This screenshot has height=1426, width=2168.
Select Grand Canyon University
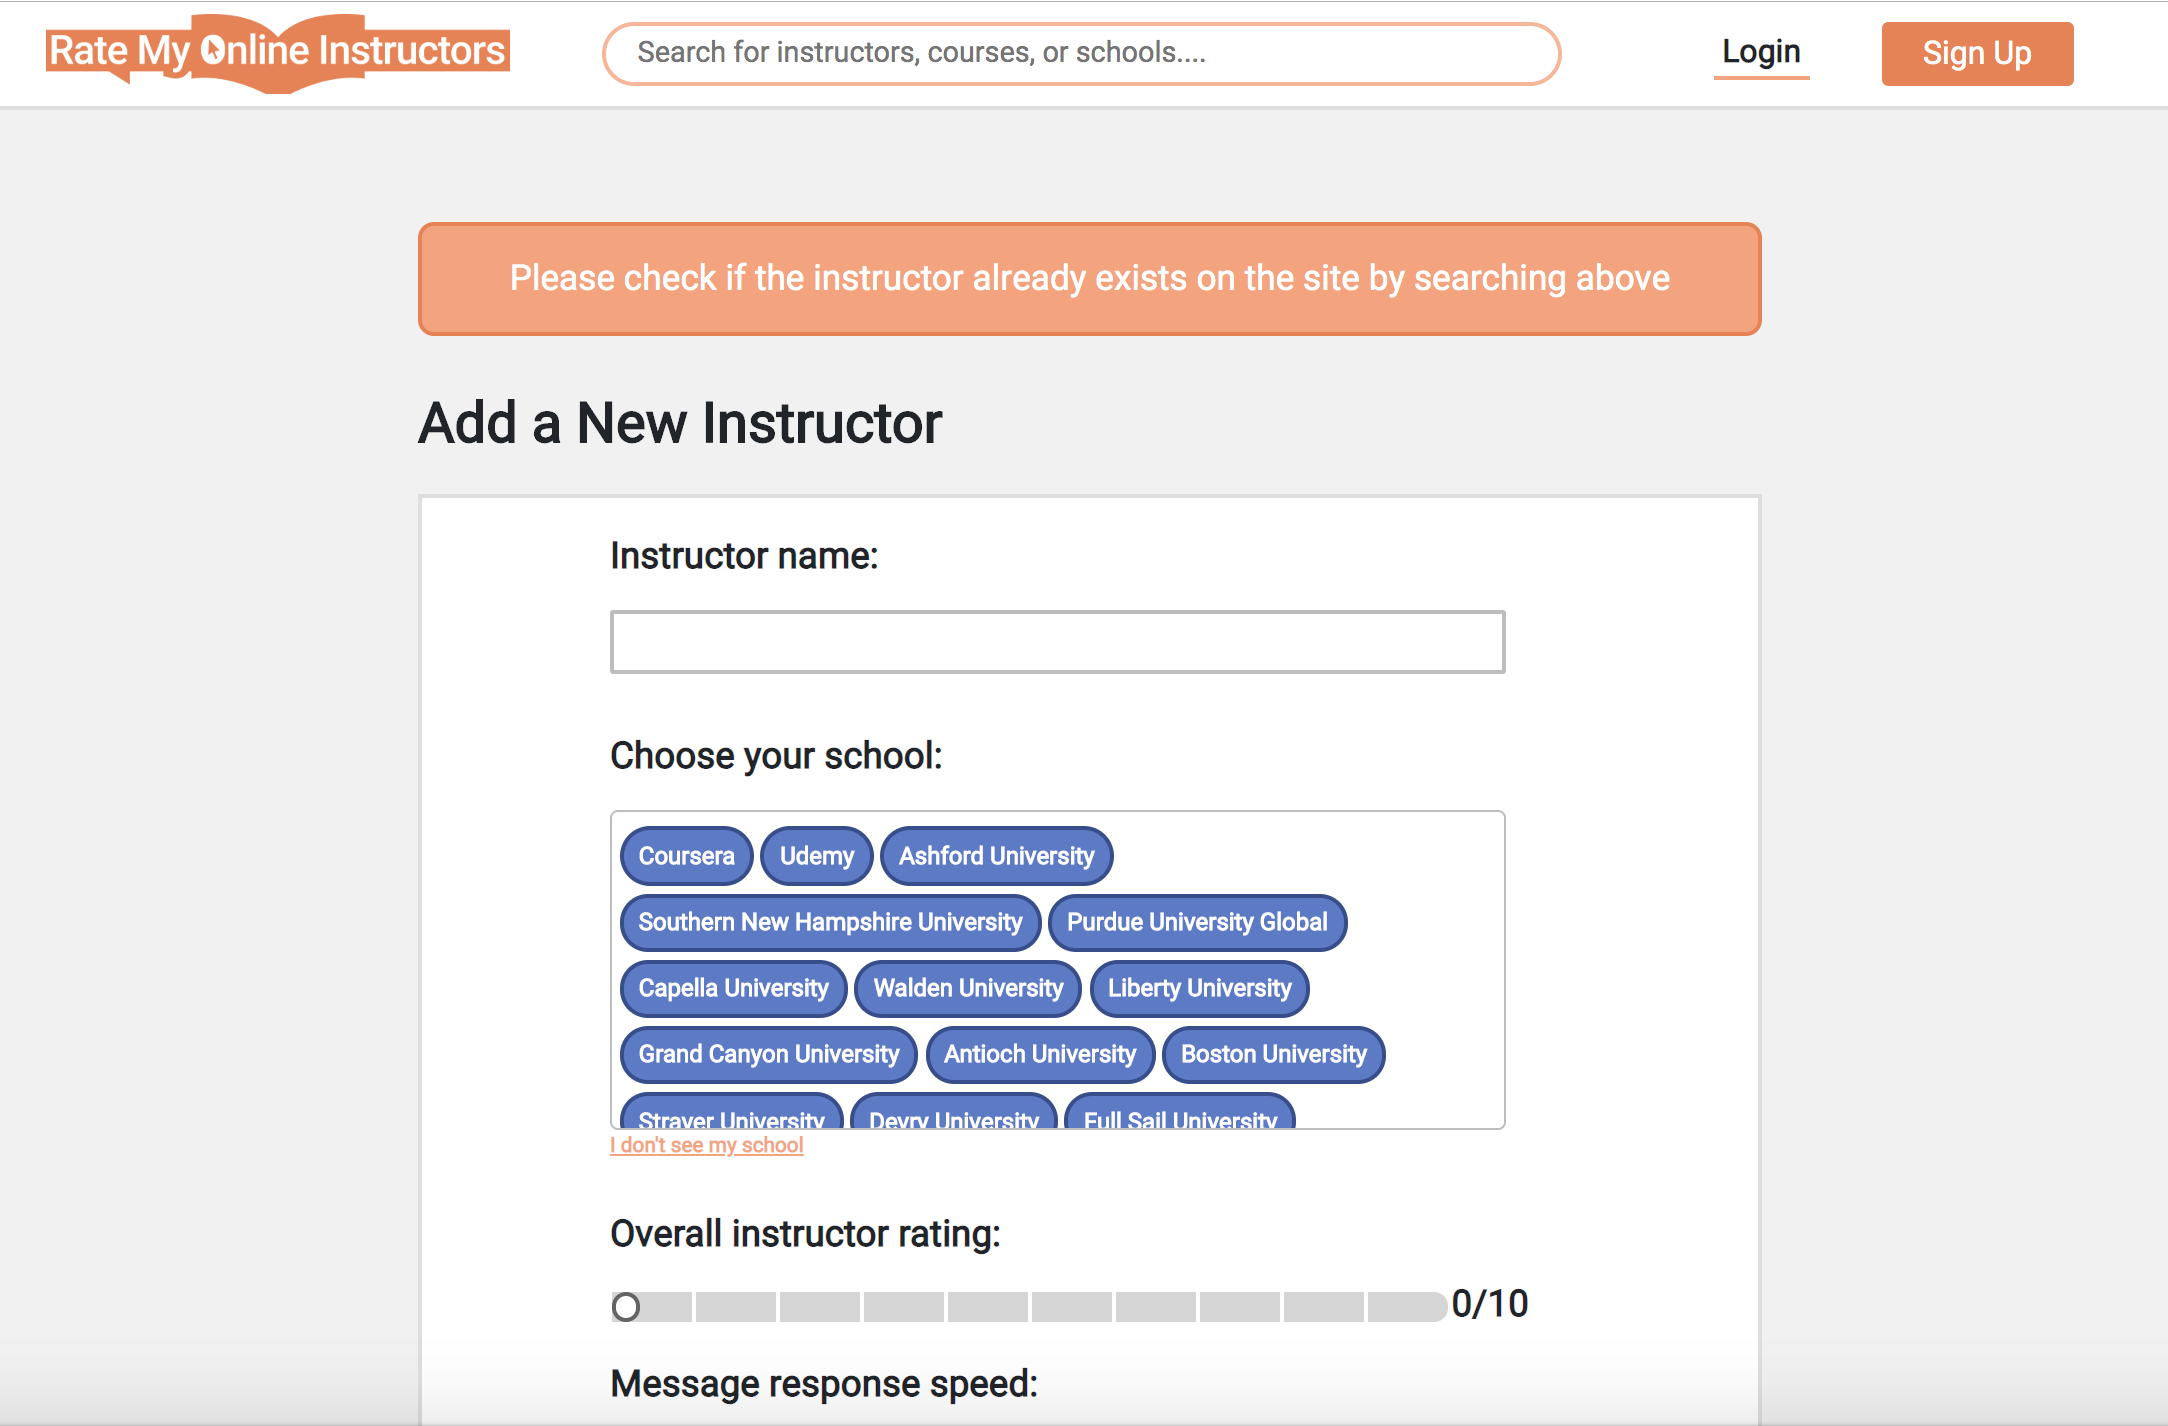(x=768, y=1054)
